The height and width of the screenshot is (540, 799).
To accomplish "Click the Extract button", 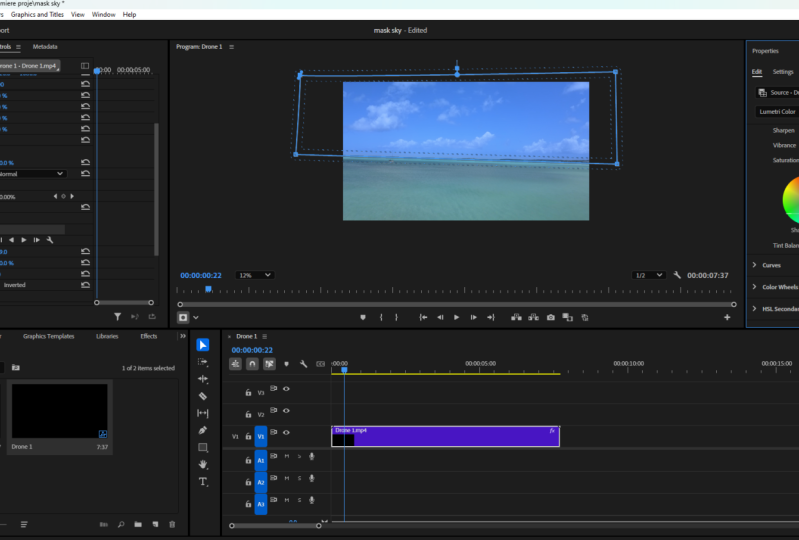I will point(534,317).
